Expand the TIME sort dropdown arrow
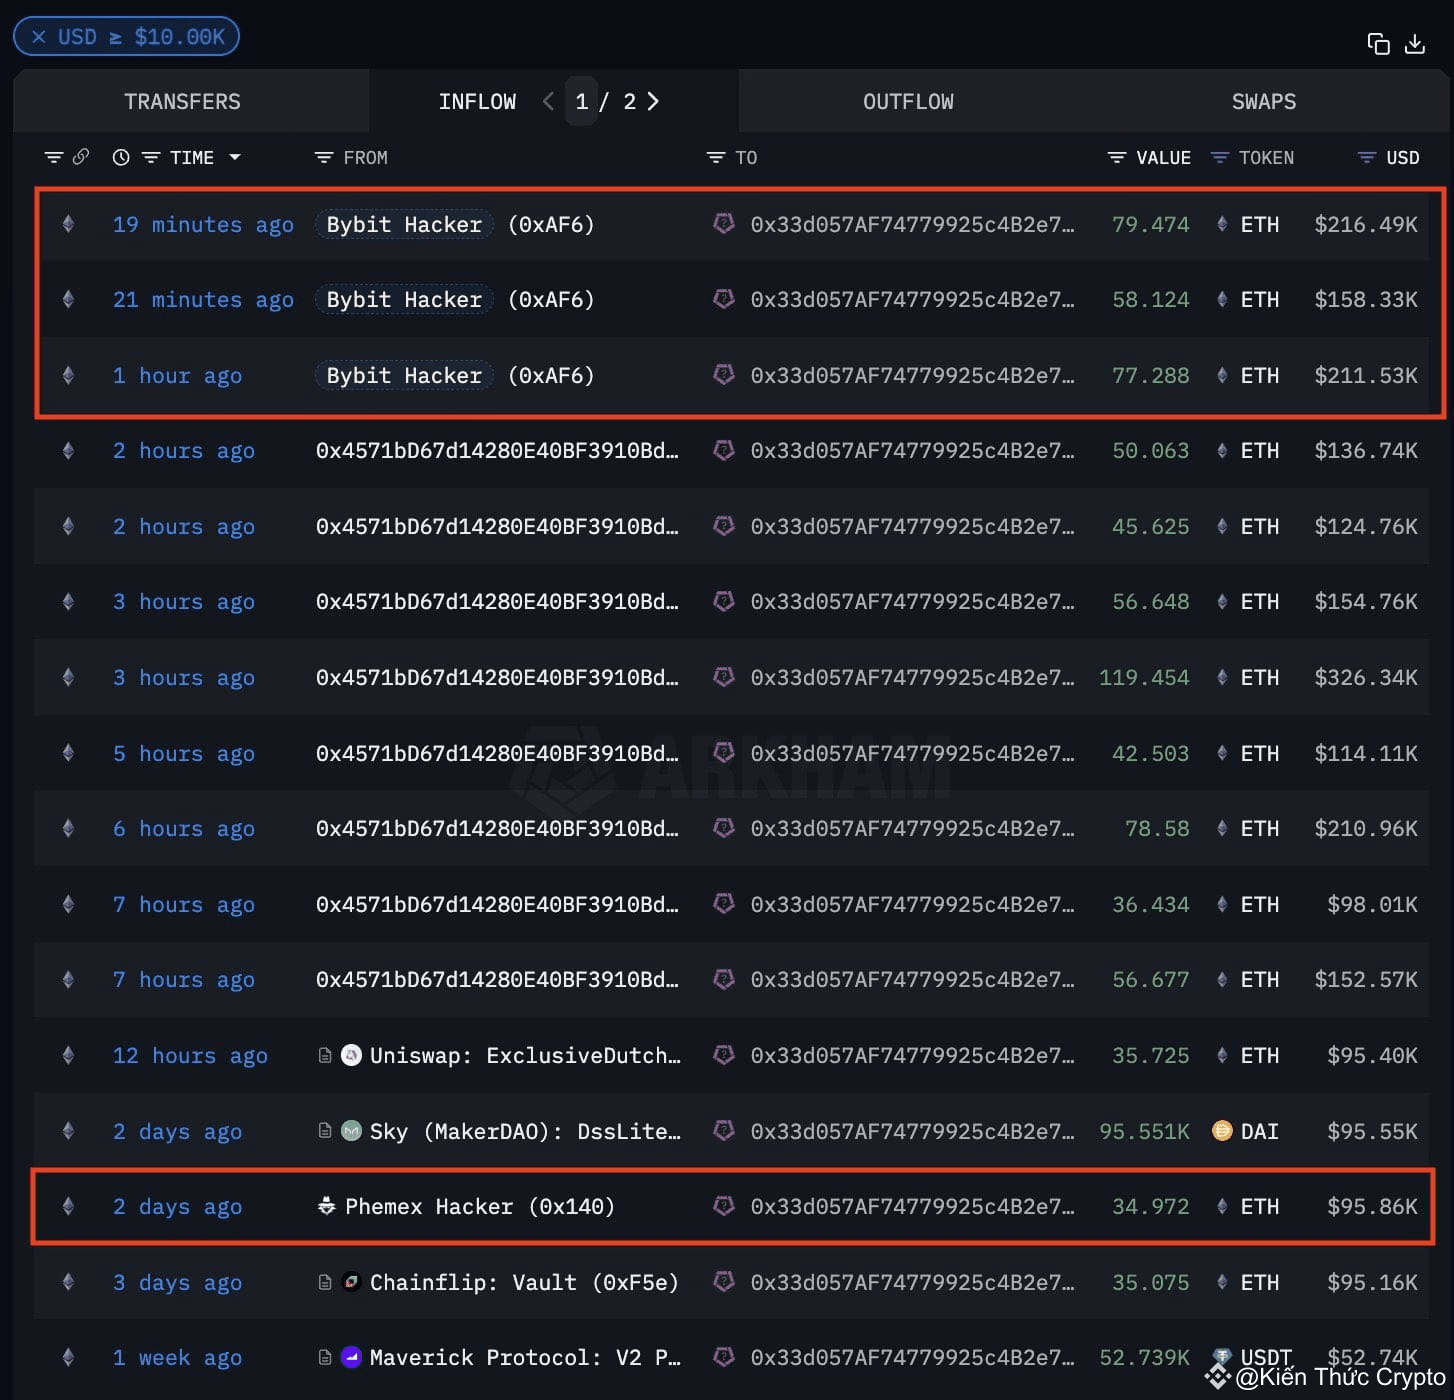 [x=235, y=157]
